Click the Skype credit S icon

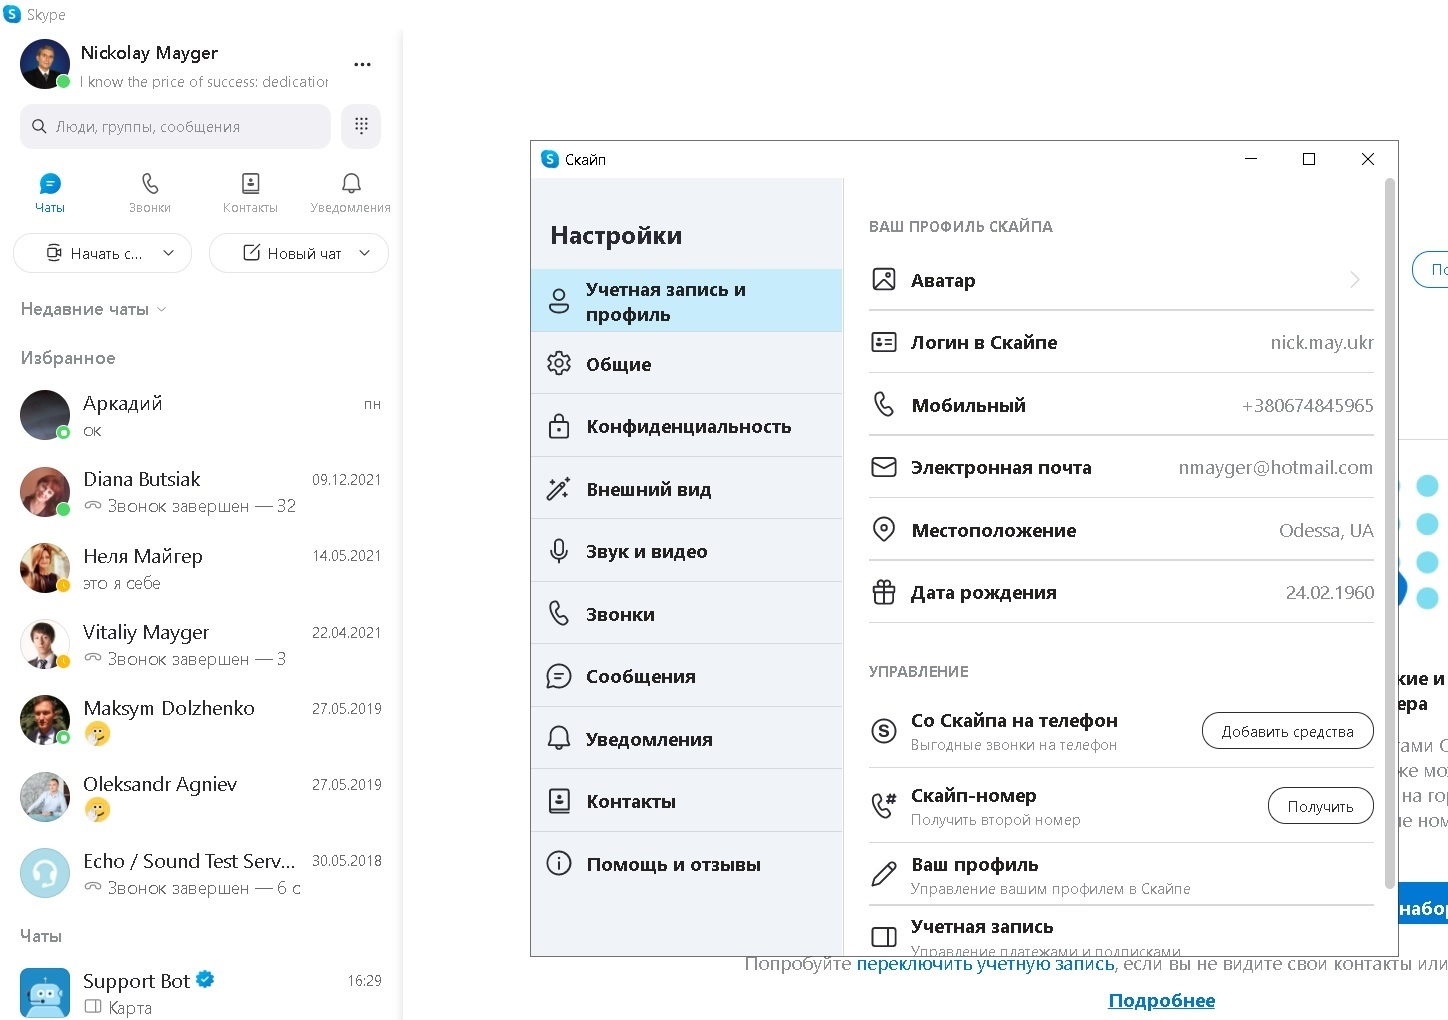point(884,731)
